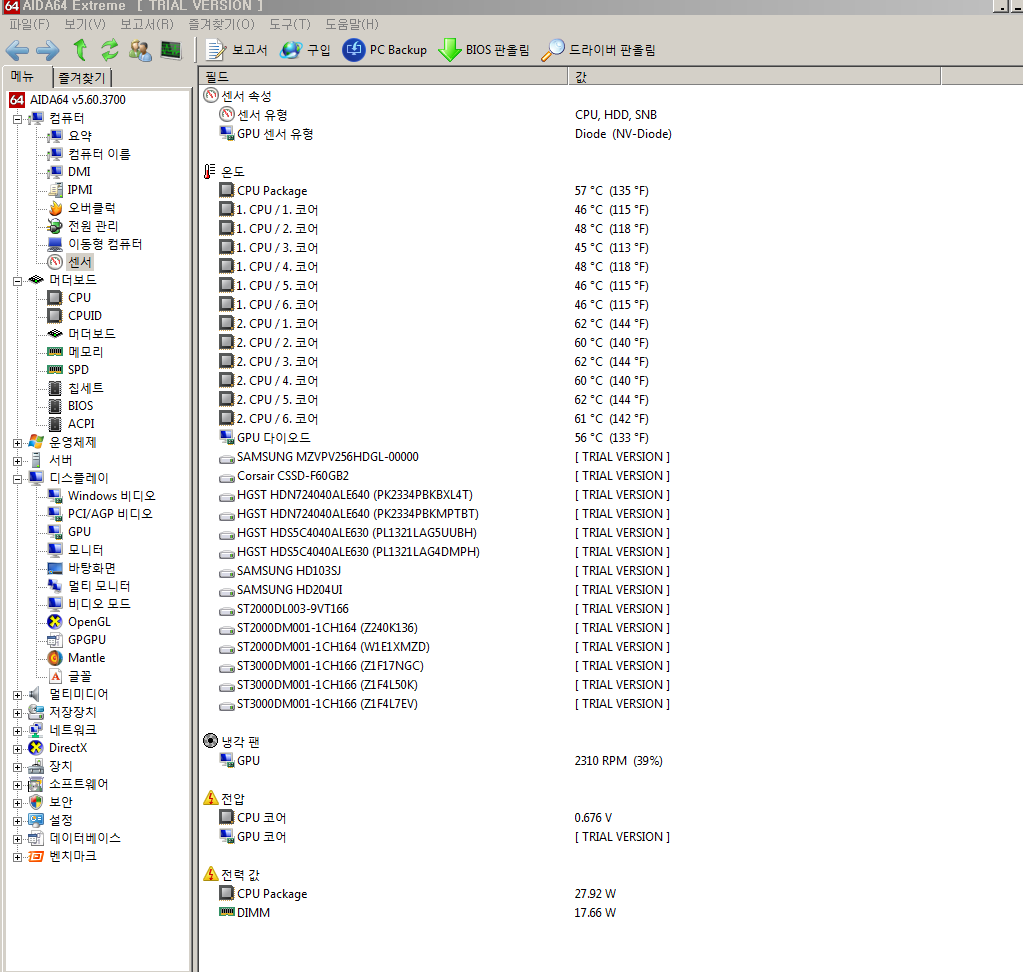Switch to the 즐겨찾기 tab
Image resolution: width=1023 pixels, height=972 pixels.
[82, 78]
